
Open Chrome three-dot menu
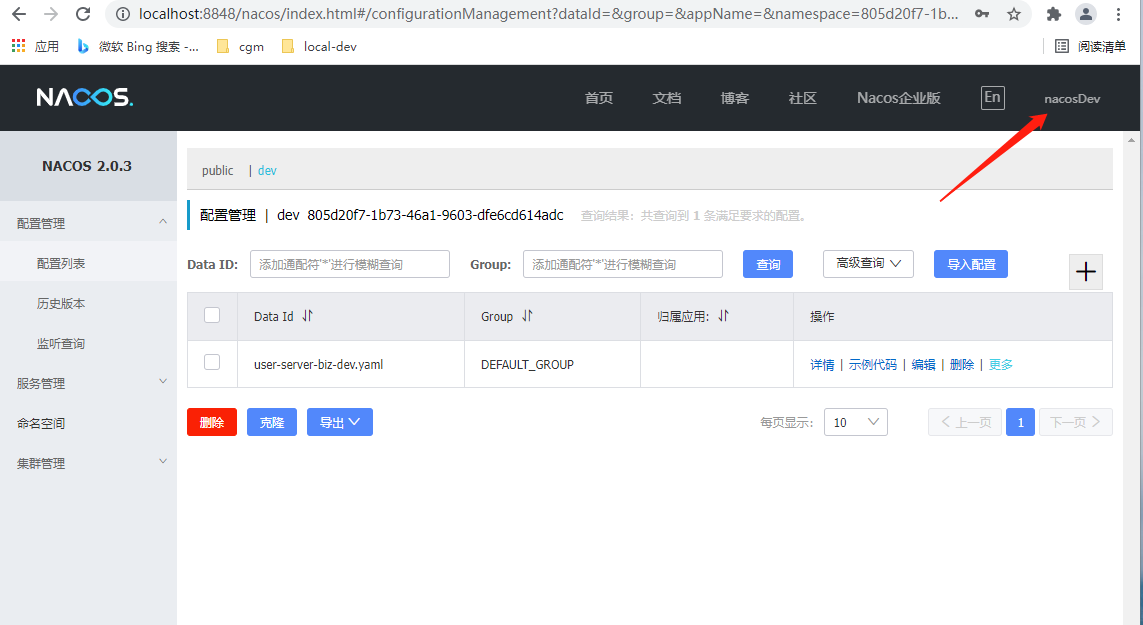tap(1119, 14)
